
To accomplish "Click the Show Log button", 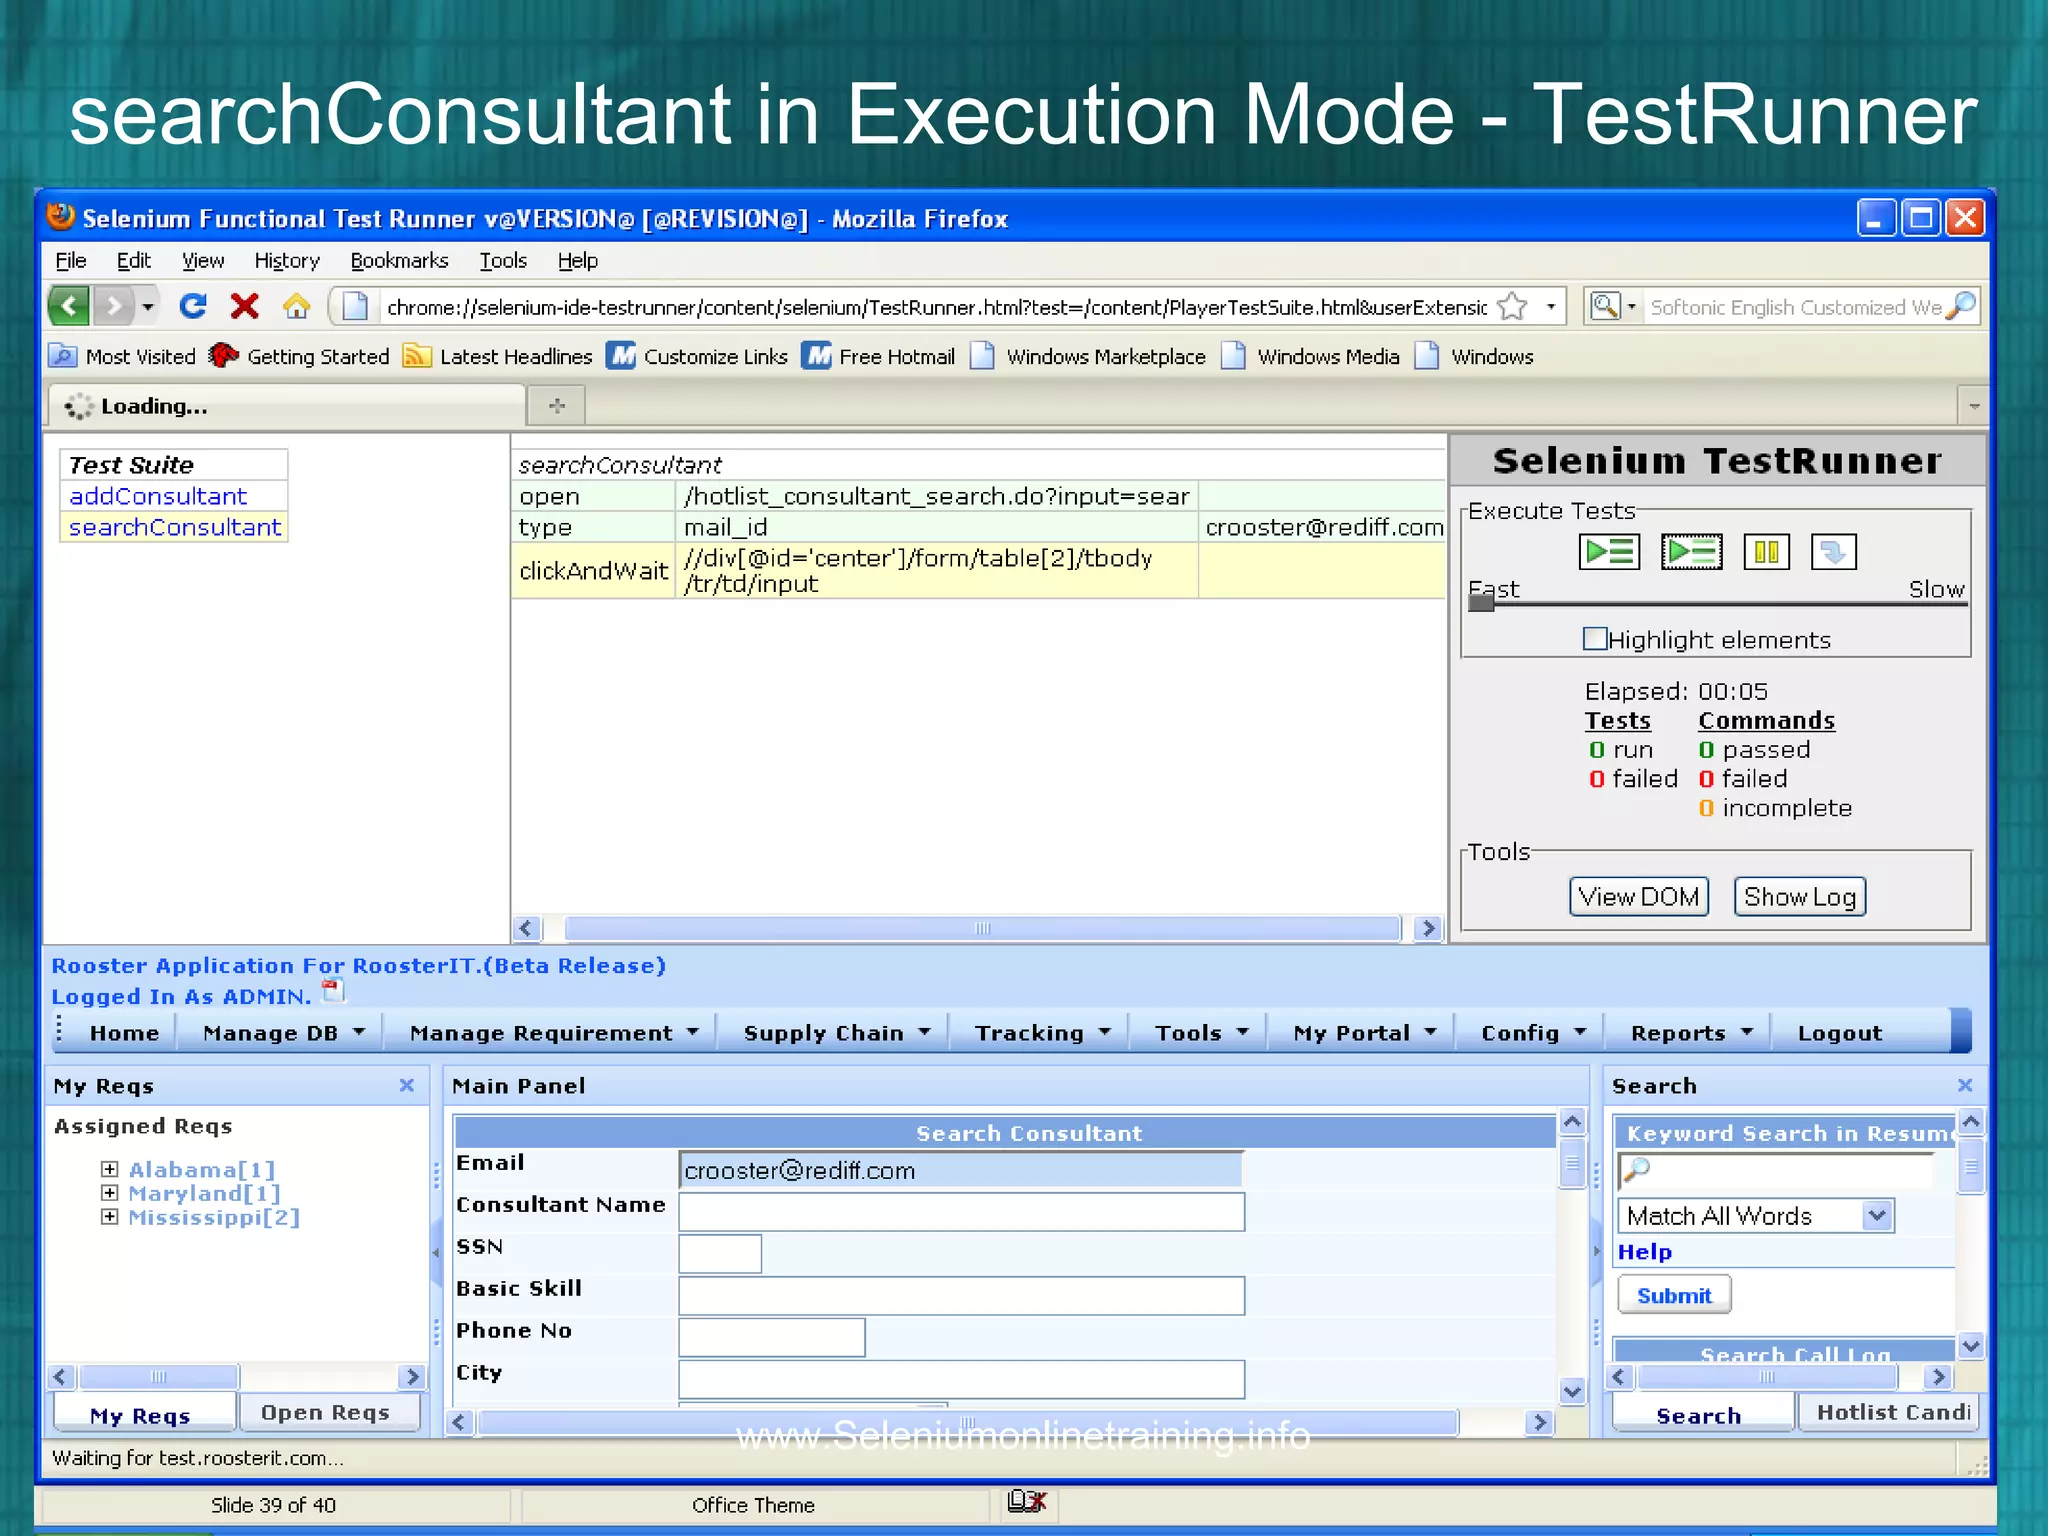I will point(1800,896).
